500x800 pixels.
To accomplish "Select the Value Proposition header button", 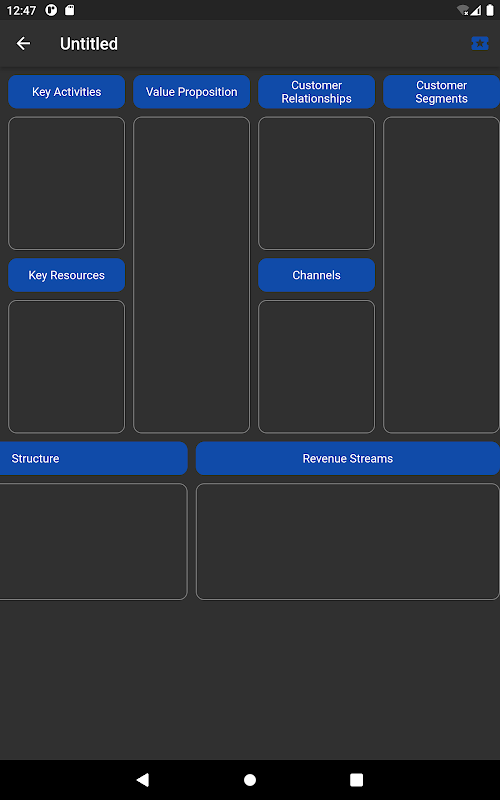I will [191, 92].
